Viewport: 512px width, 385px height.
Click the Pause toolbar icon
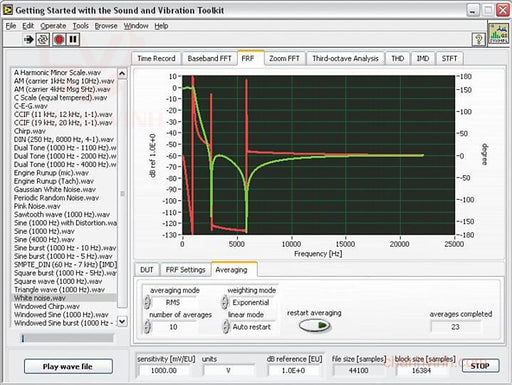click(x=73, y=40)
